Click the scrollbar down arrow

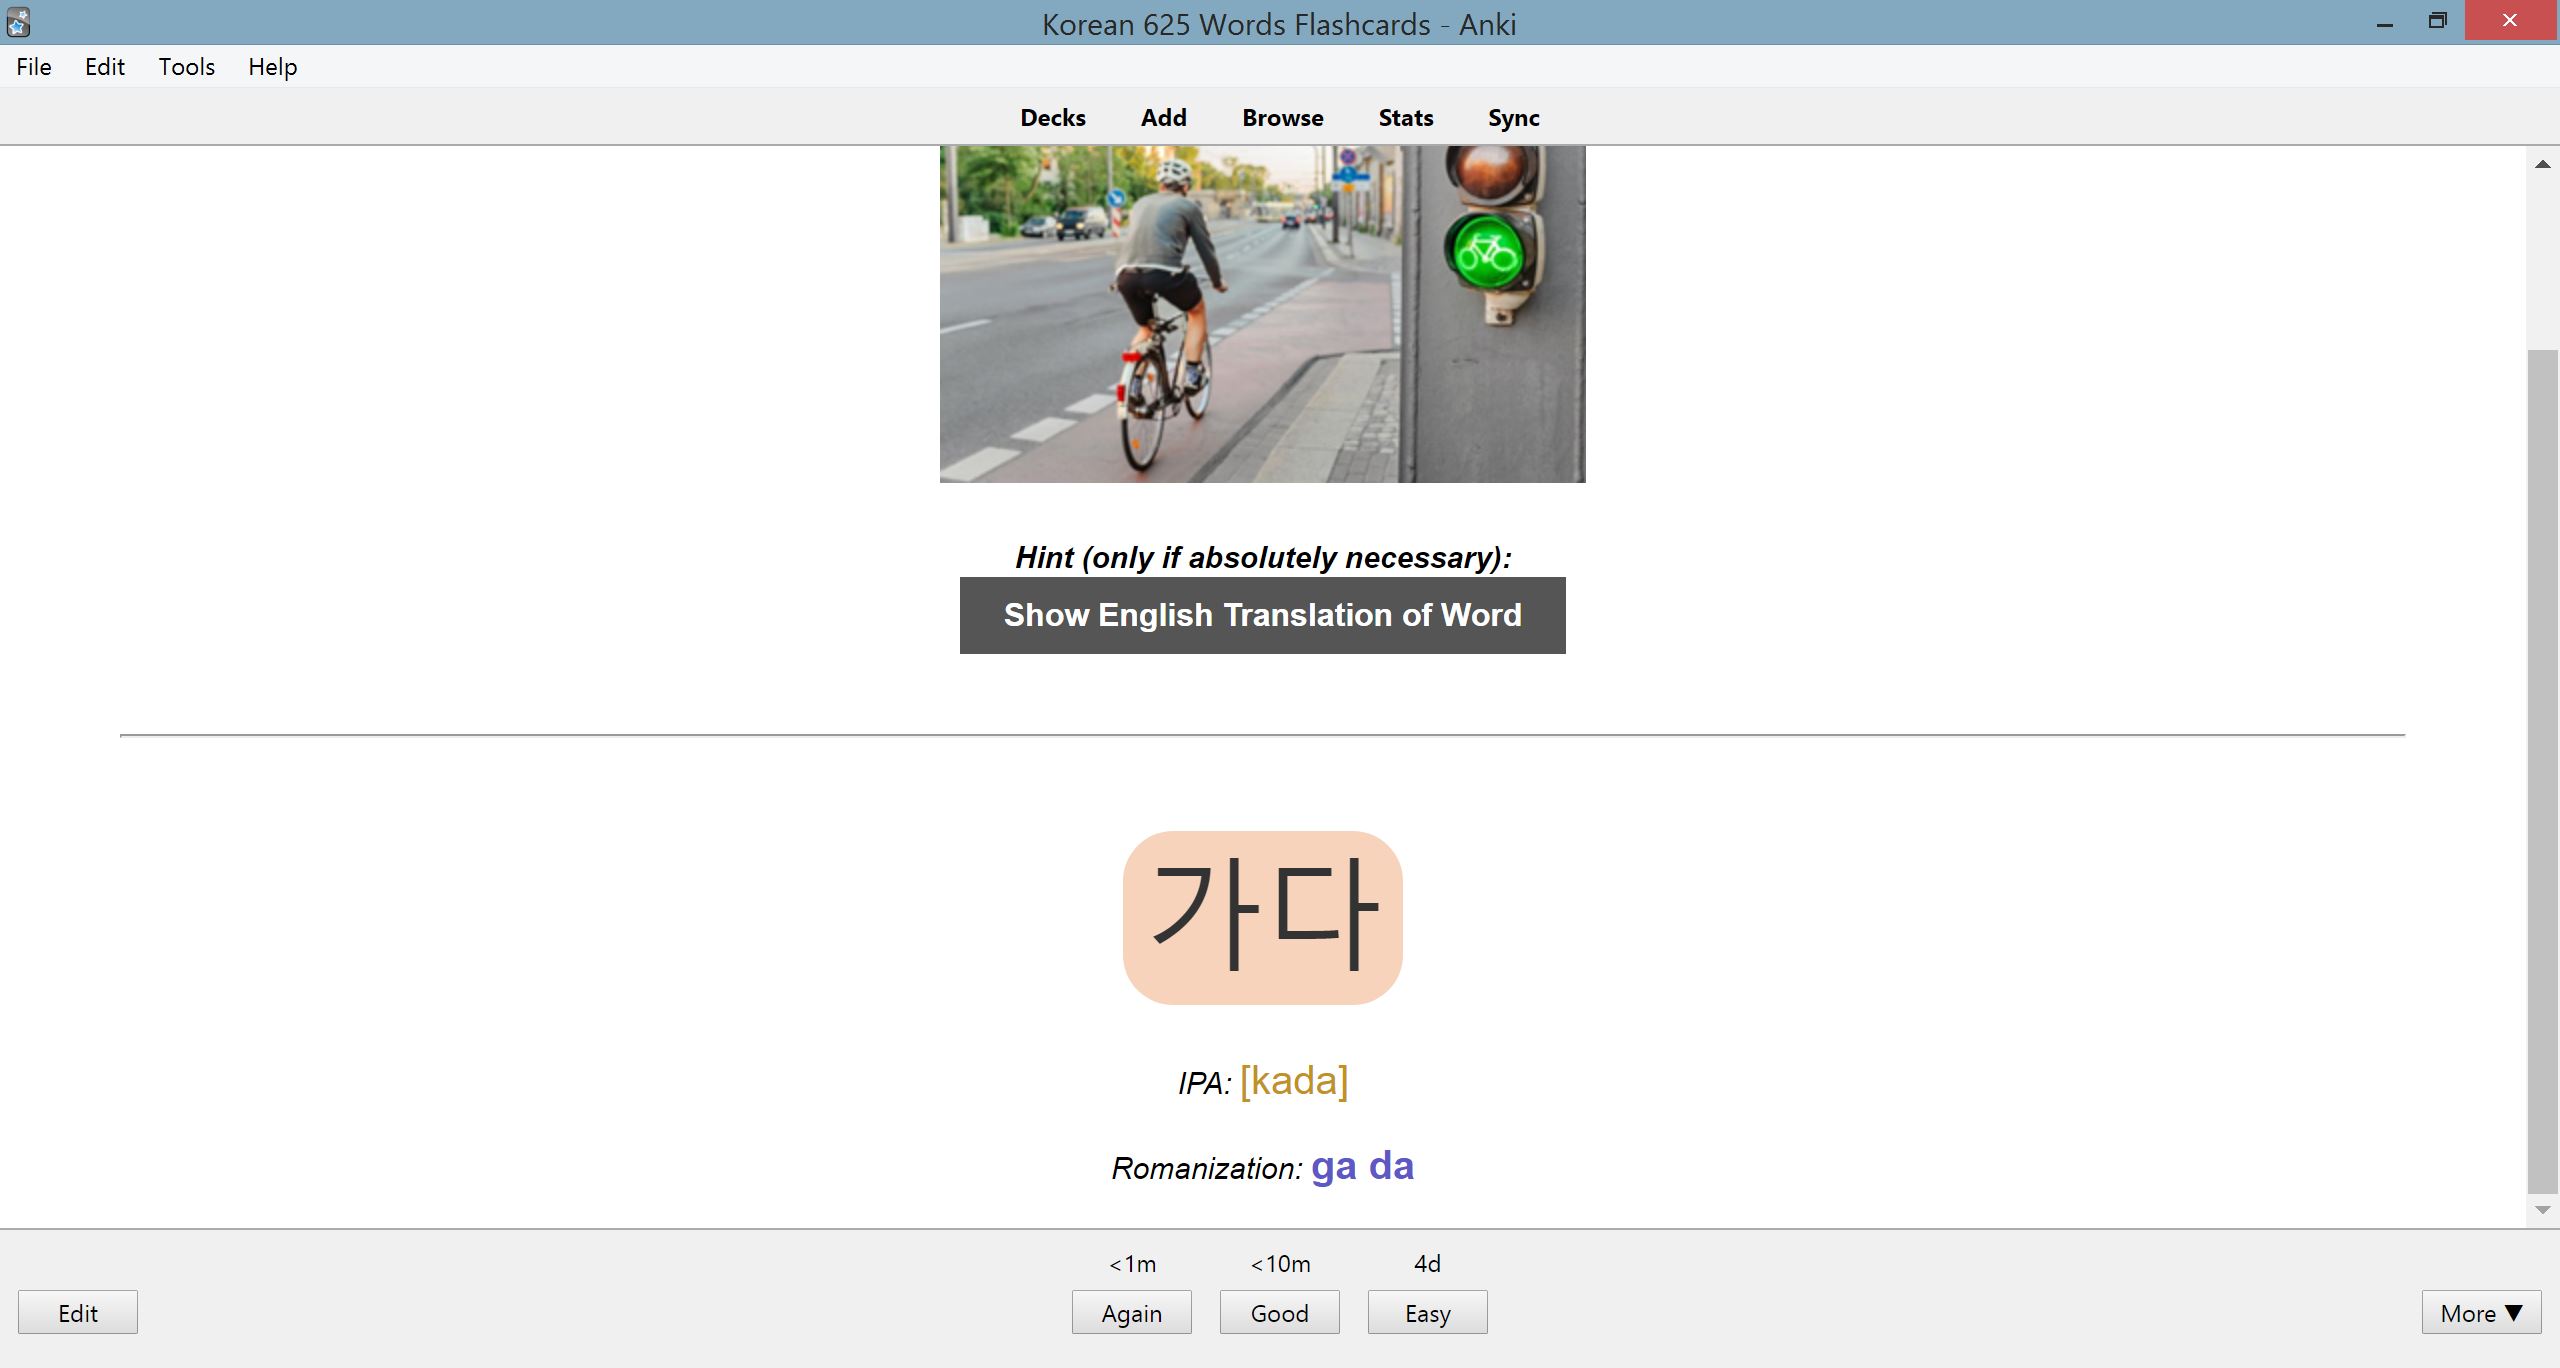(x=2543, y=1210)
